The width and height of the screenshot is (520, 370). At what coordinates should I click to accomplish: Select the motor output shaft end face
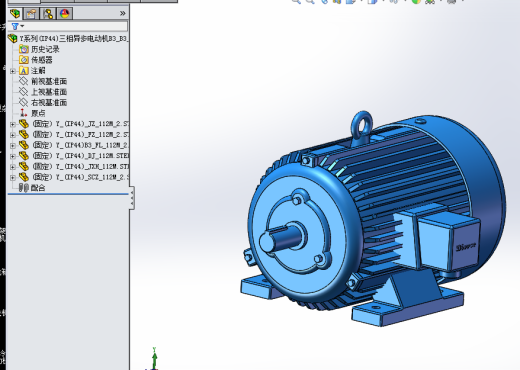point(267,242)
